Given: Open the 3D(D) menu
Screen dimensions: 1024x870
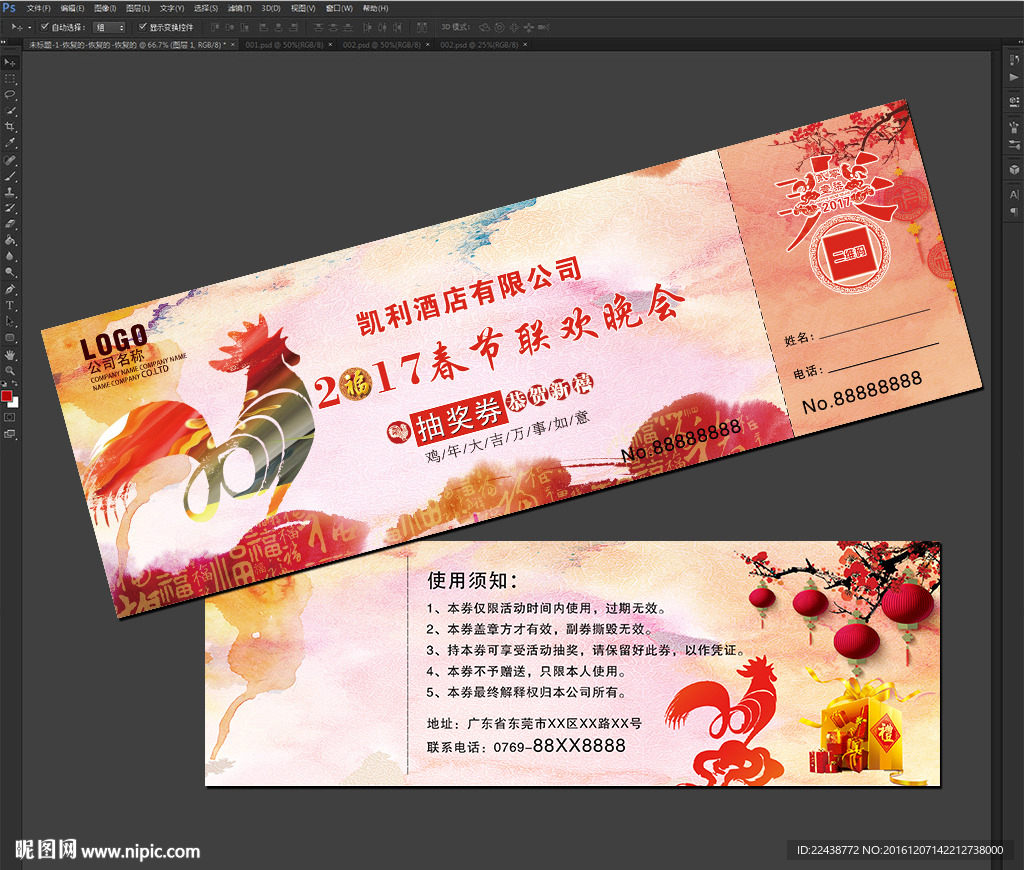Looking at the screenshot, I should coord(271,8).
